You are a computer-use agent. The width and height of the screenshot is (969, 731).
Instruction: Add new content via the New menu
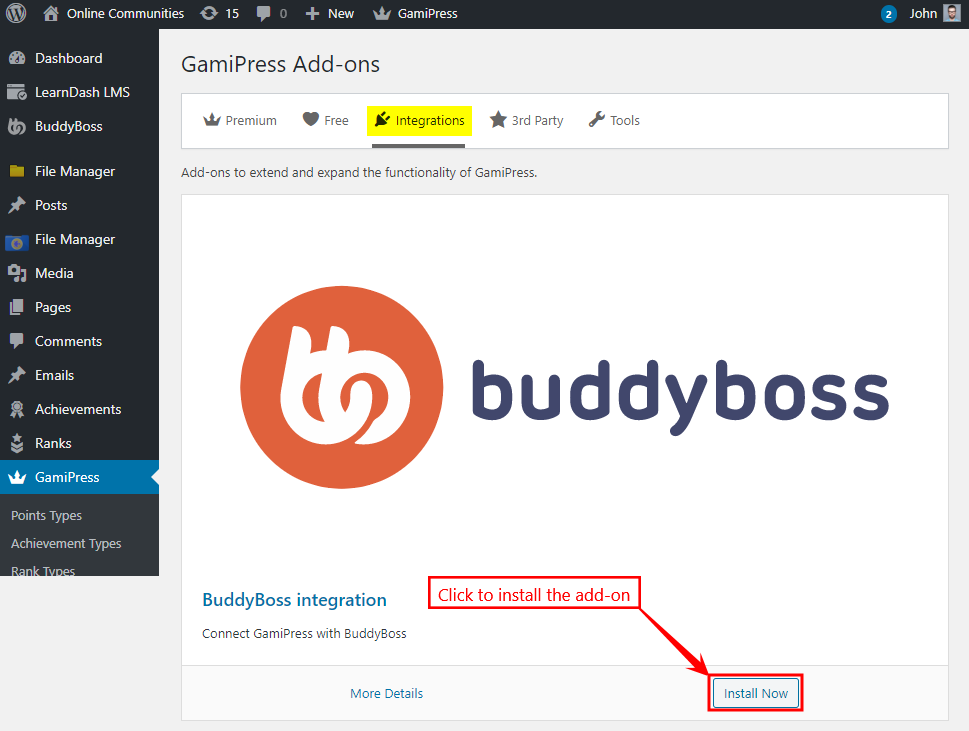[330, 14]
